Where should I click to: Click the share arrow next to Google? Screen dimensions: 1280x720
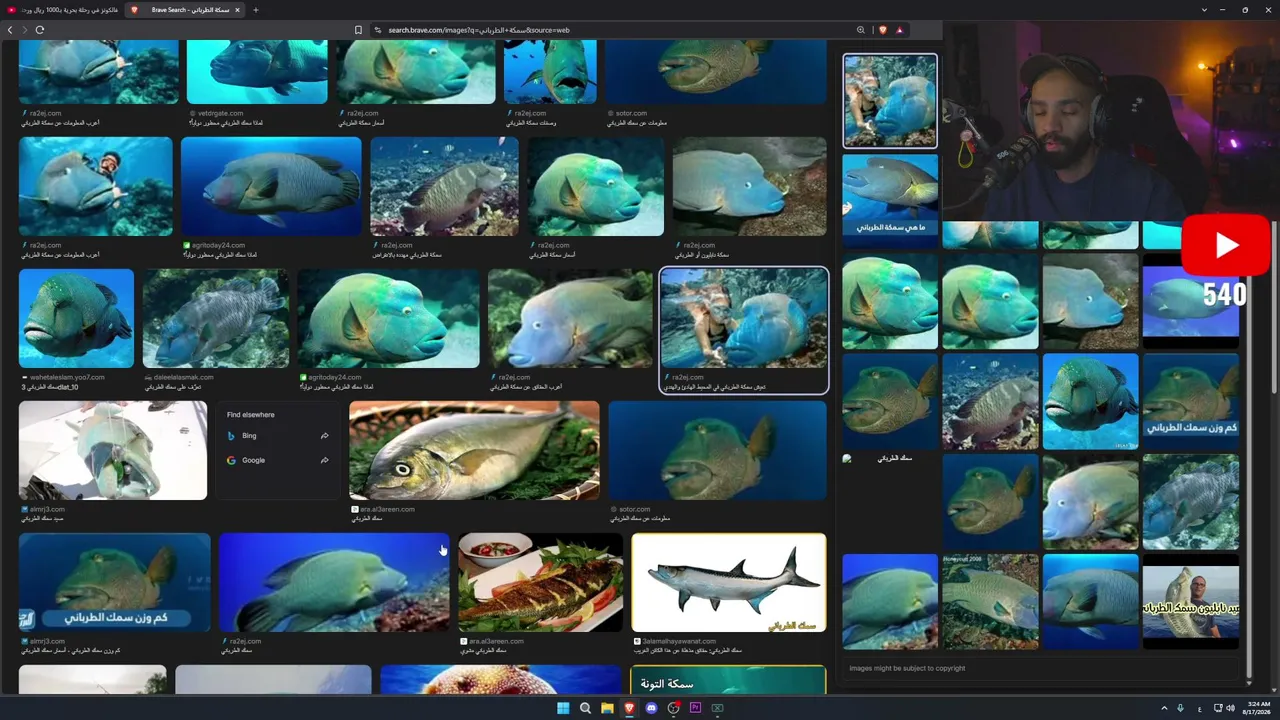click(324, 460)
